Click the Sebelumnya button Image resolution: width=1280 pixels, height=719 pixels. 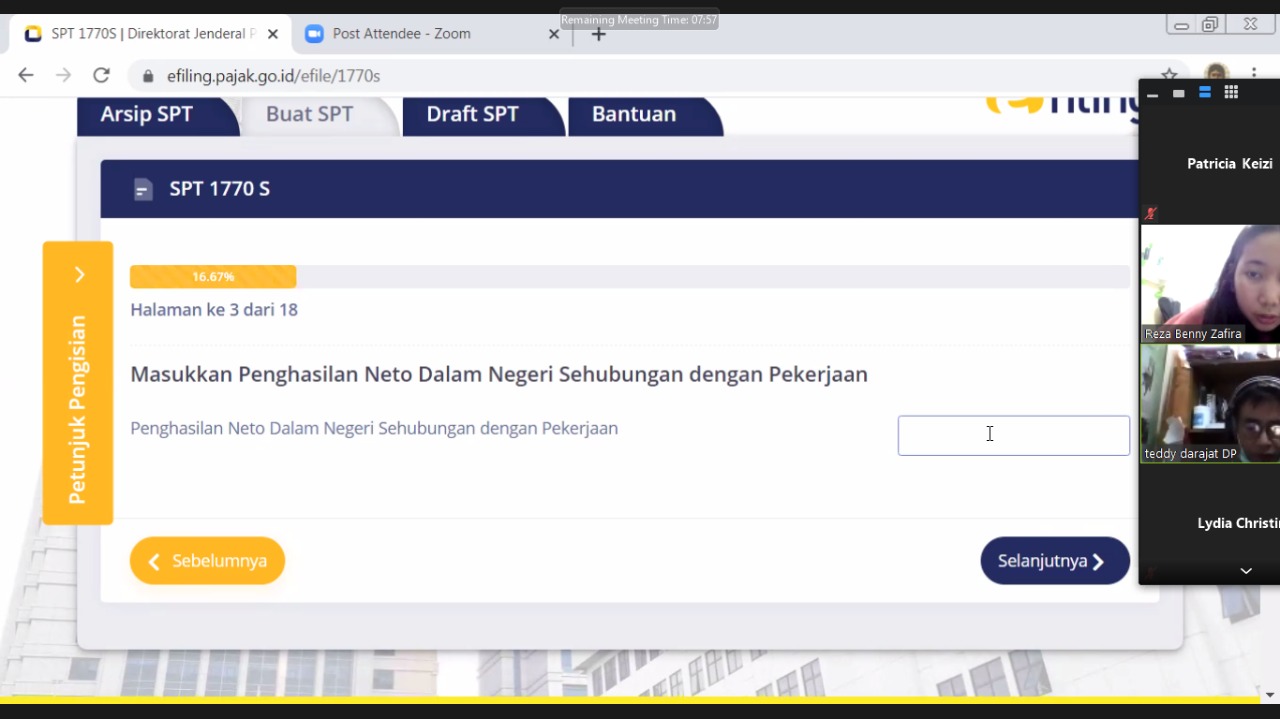click(207, 561)
